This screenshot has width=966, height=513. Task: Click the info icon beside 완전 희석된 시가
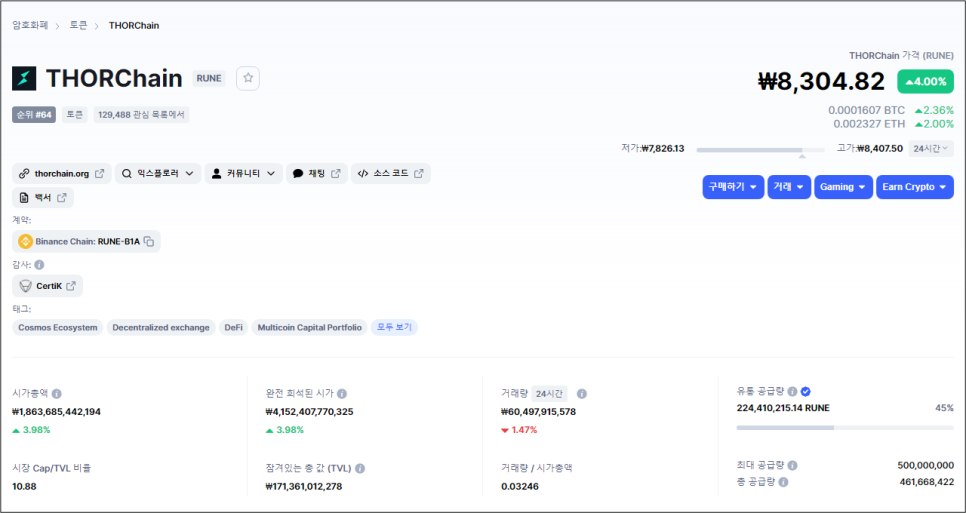(342, 394)
